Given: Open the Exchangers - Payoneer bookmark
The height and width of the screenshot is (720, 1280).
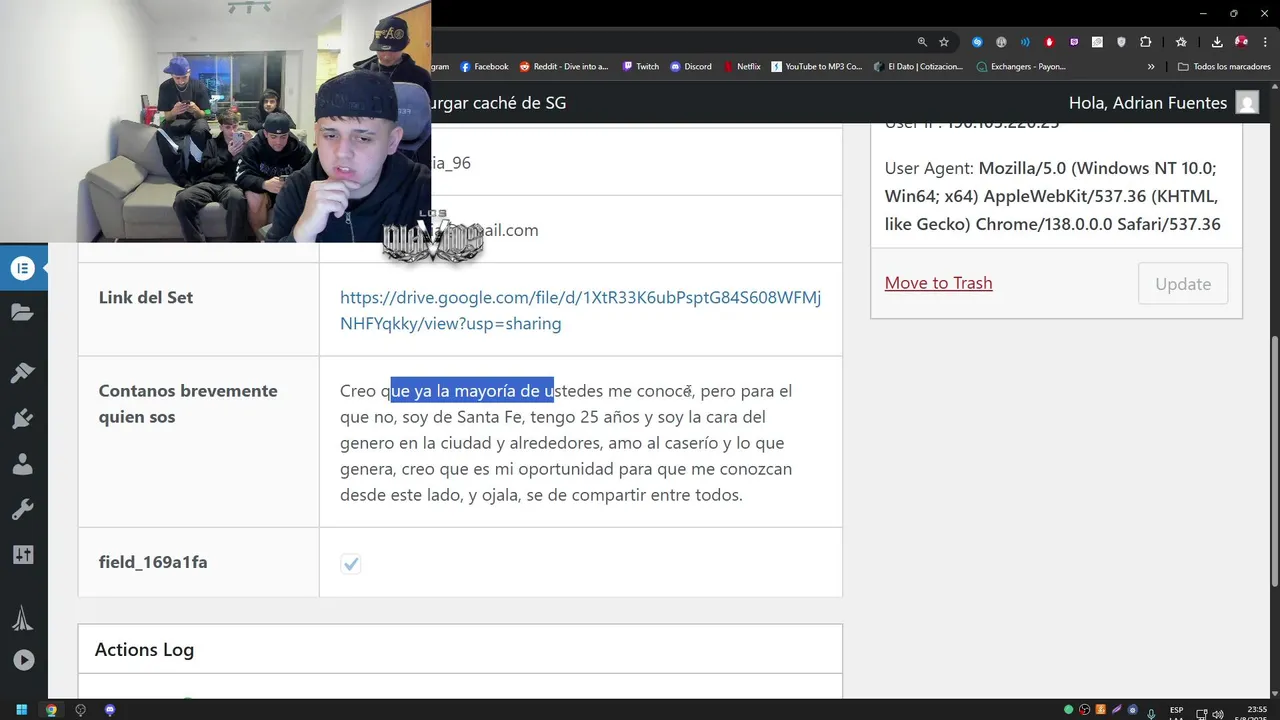Looking at the screenshot, I should (x=1021, y=67).
